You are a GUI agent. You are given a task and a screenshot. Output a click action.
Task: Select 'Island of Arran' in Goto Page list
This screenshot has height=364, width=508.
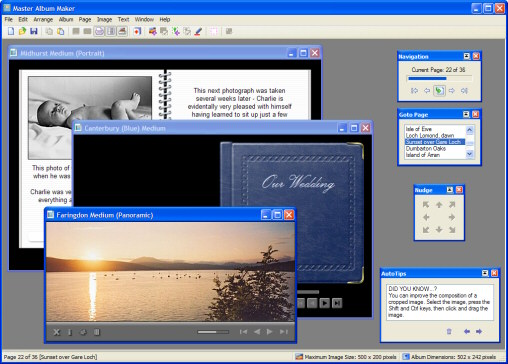435,155
